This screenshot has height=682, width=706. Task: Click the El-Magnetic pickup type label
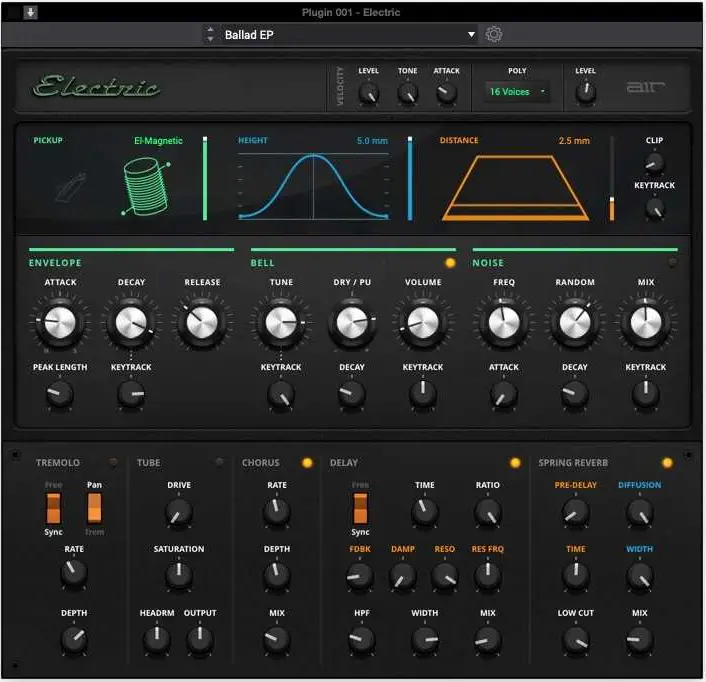click(158, 140)
